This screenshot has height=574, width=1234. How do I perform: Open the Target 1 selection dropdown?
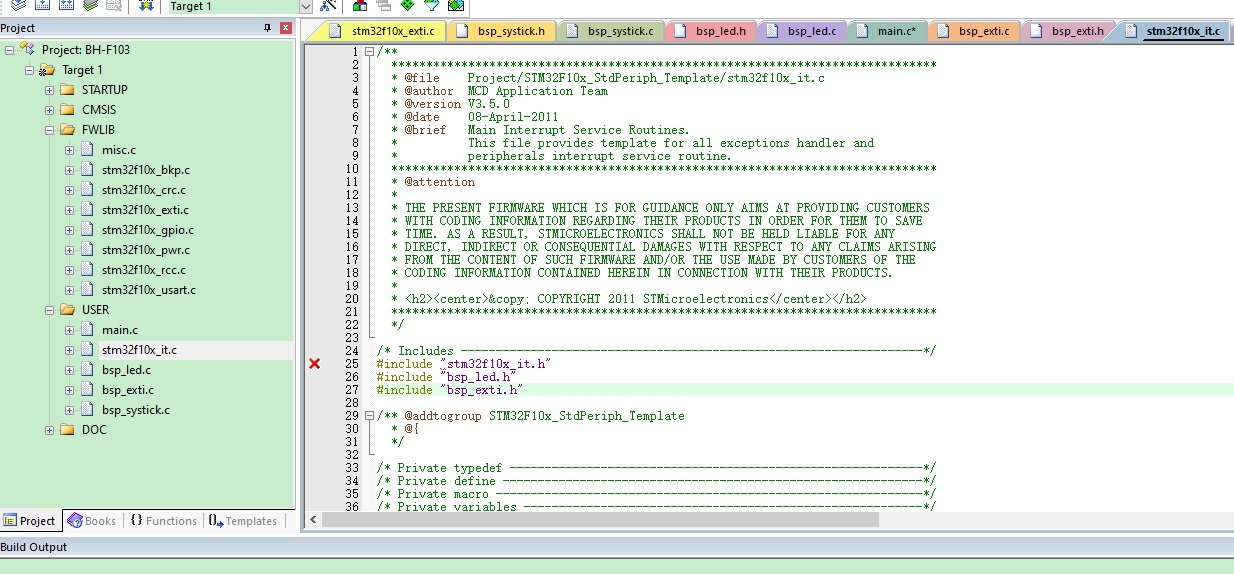point(306,6)
